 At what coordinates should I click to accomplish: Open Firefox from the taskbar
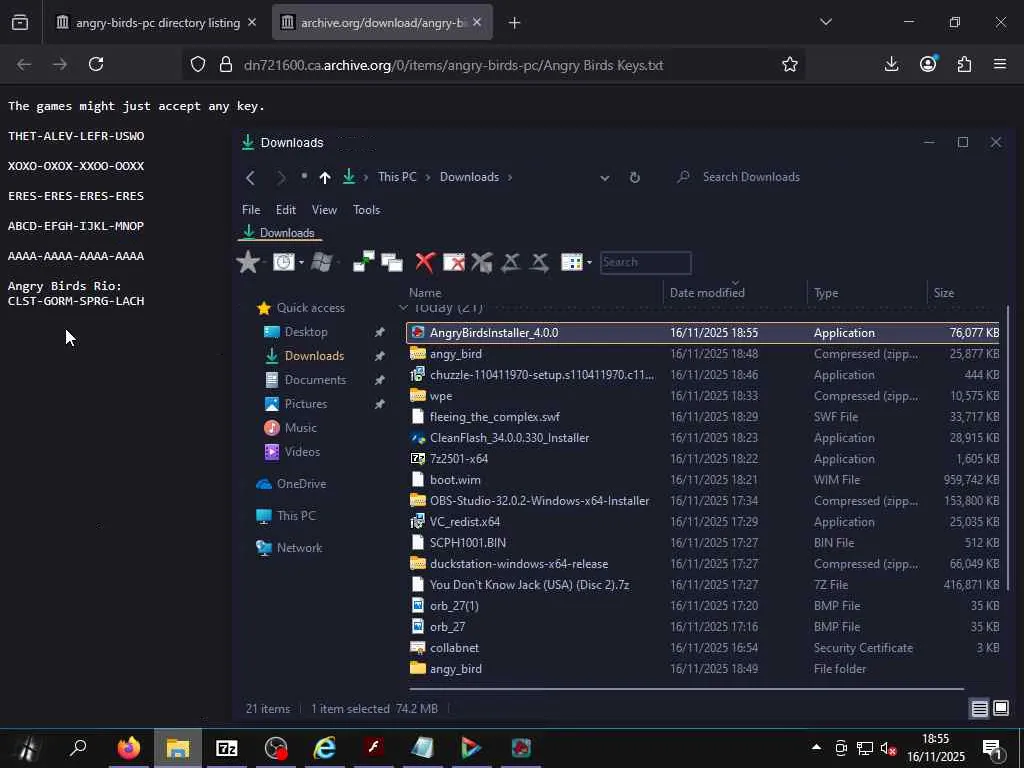coord(129,748)
